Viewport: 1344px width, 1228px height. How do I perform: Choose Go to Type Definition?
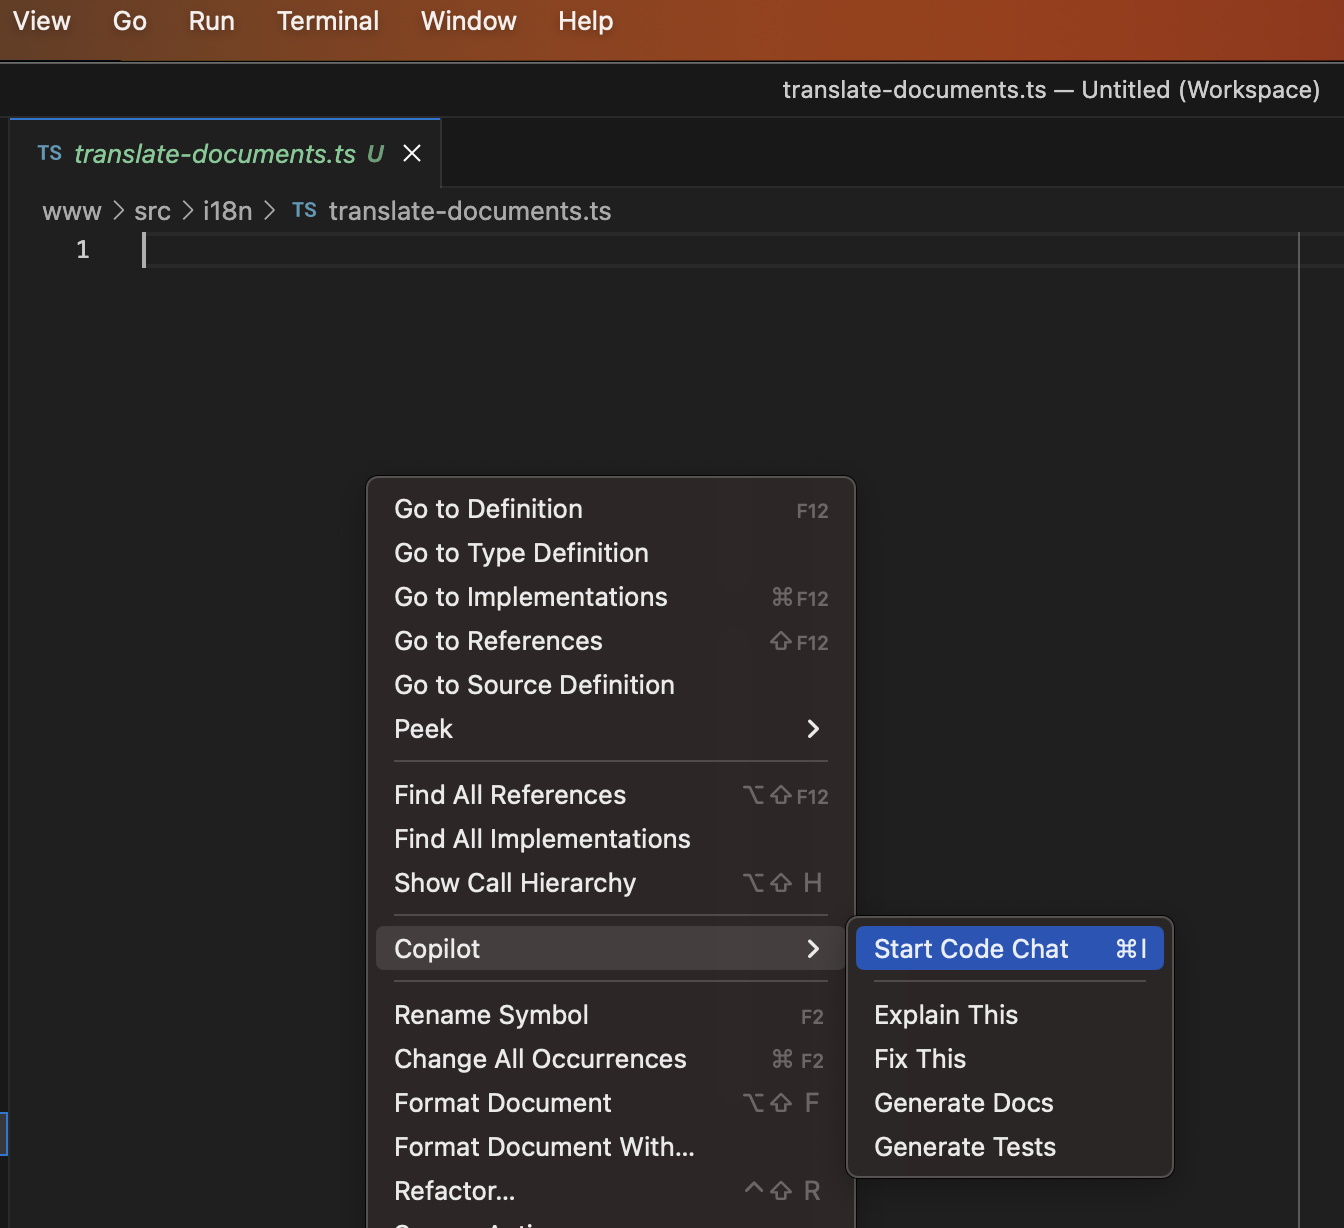point(611,553)
